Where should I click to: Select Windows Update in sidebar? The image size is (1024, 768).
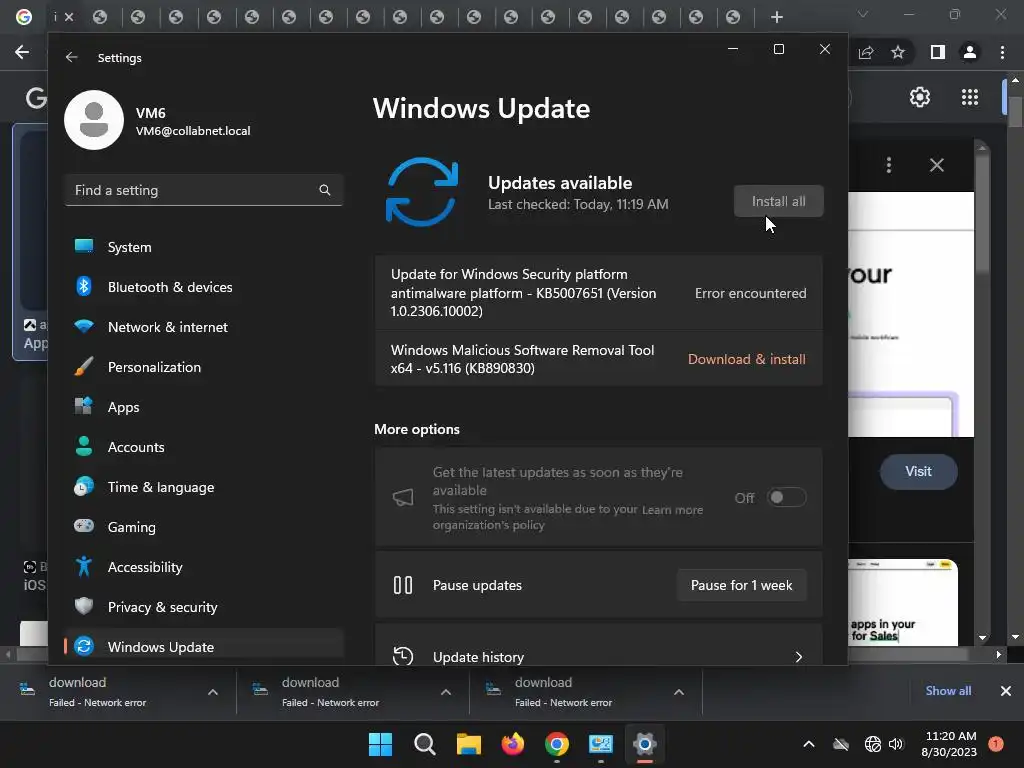[x=204, y=647]
